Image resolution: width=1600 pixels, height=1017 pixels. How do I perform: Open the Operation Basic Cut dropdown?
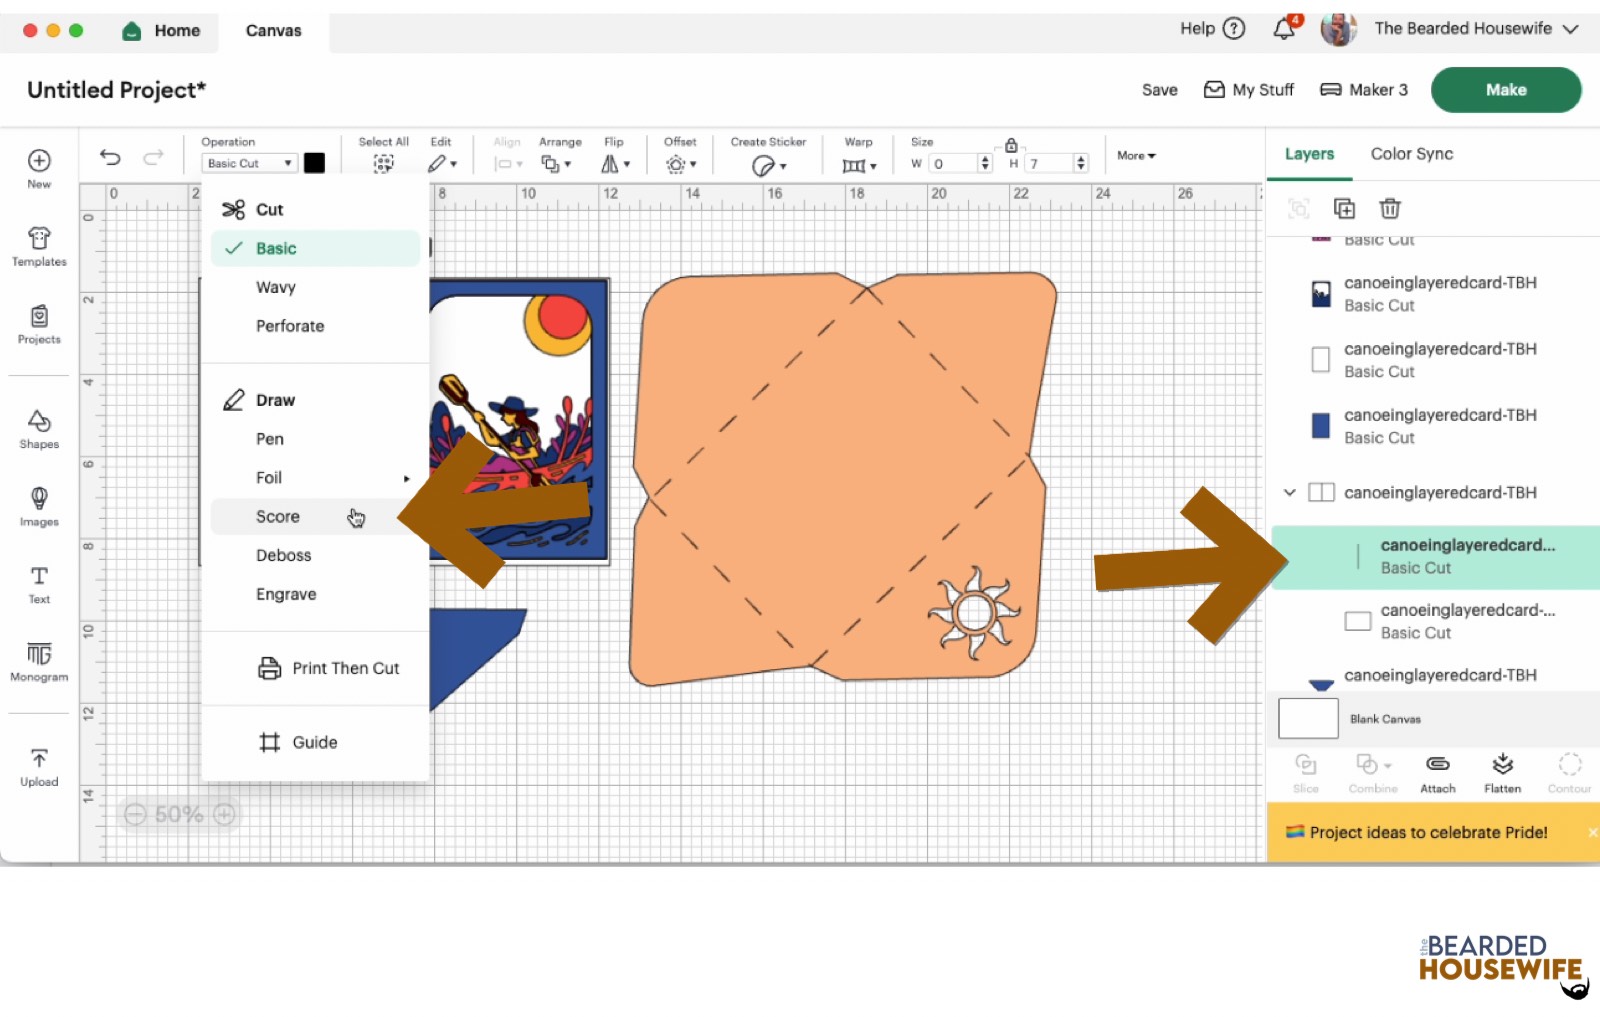249,163
